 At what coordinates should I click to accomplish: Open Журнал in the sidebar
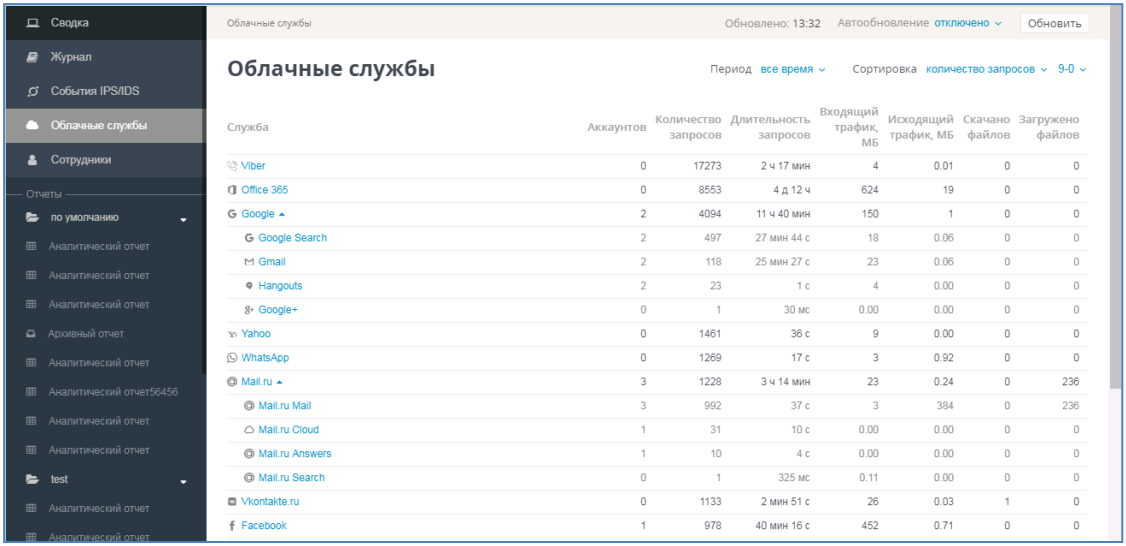click(x=105, y=57)
